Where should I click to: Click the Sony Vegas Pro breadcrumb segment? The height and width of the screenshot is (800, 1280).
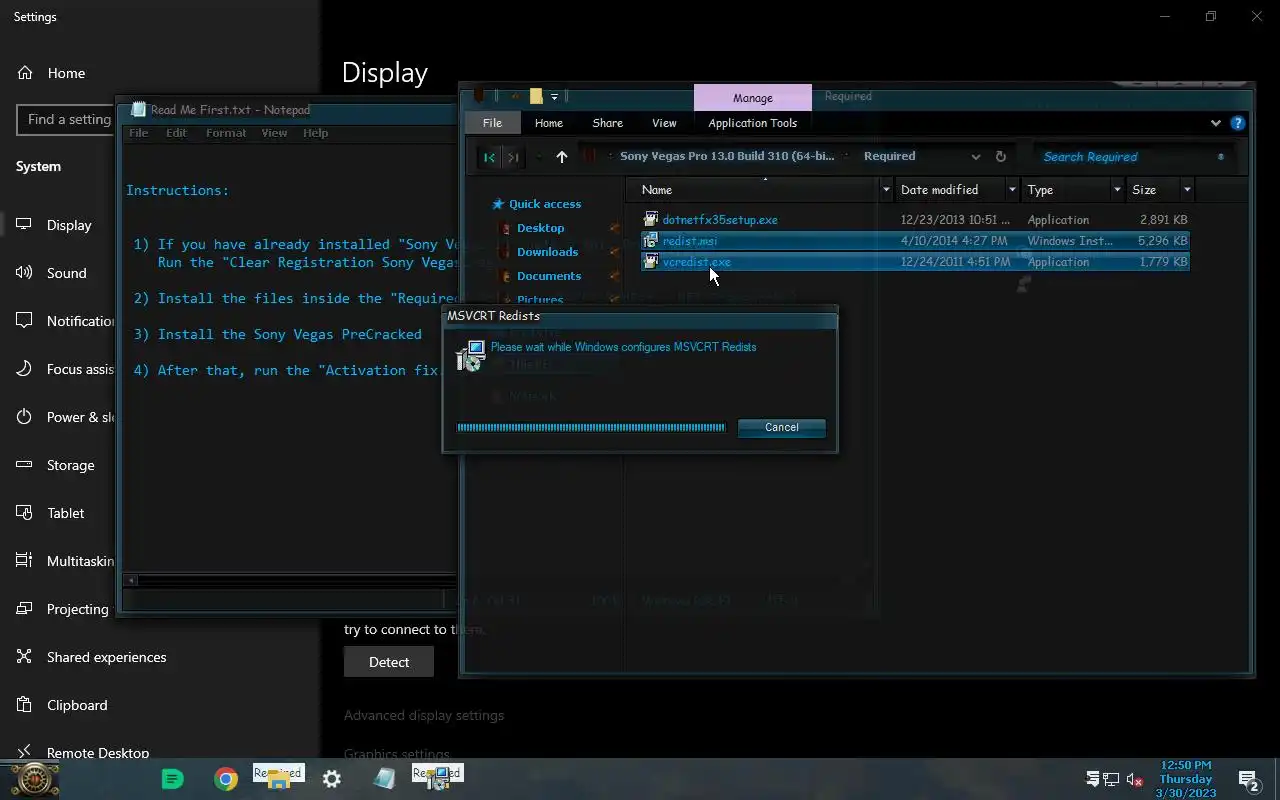[x=727, y=156]
